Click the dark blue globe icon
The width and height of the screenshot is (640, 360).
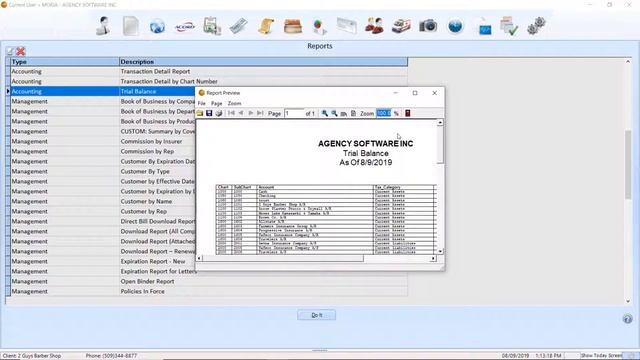(455, 26)
